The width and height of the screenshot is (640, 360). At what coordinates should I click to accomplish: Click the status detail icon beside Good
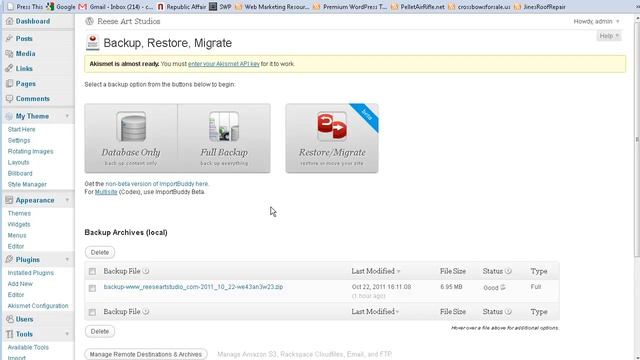503,287
